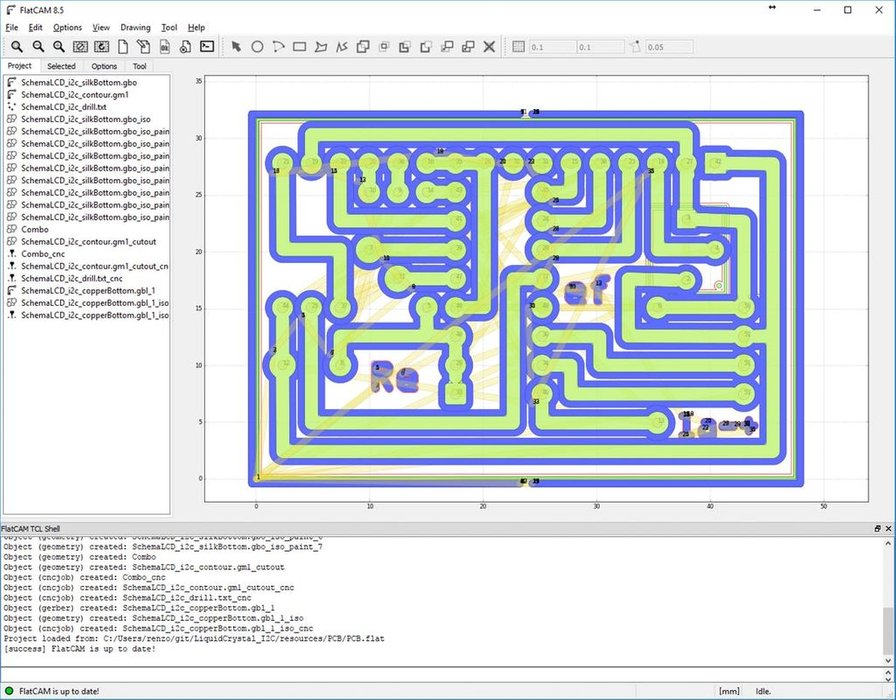Screen dimensions: 896x700
Task: Click the Delete Shape X icon
Action: point(489,47)
